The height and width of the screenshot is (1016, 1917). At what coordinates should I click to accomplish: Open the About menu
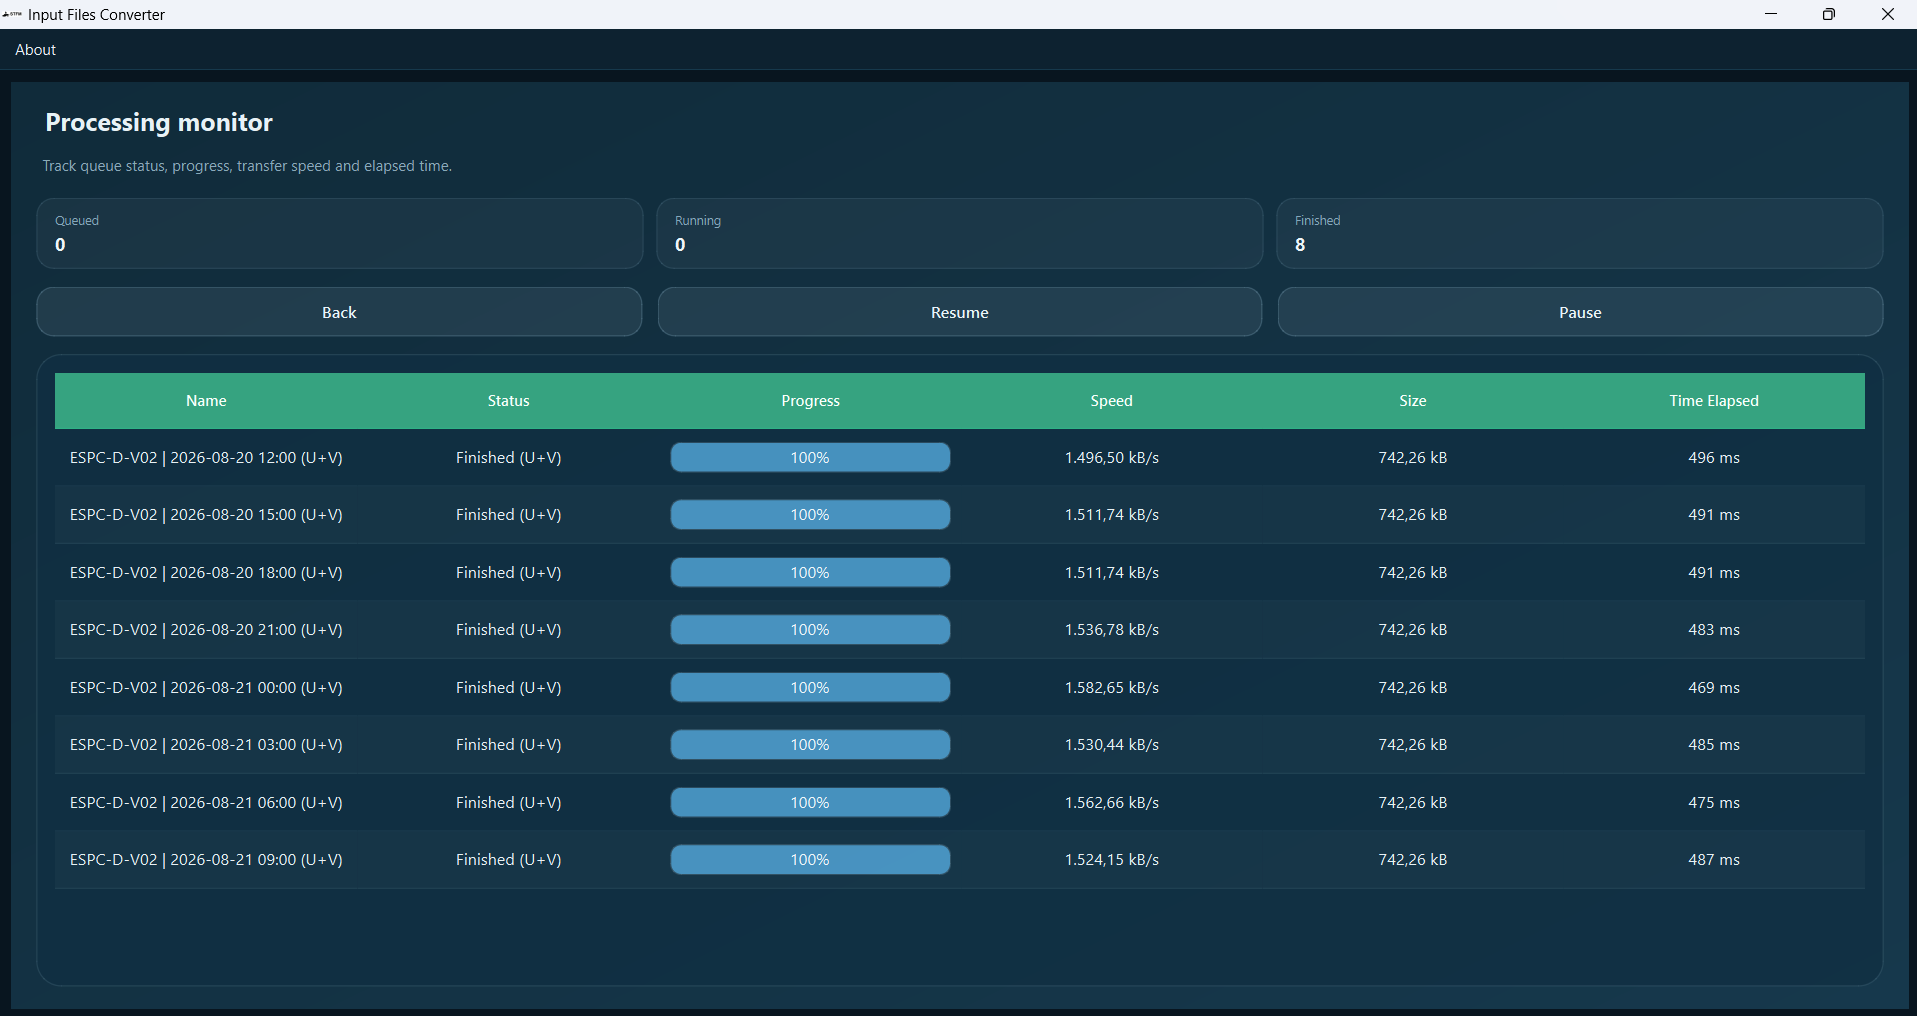[35, 50]
